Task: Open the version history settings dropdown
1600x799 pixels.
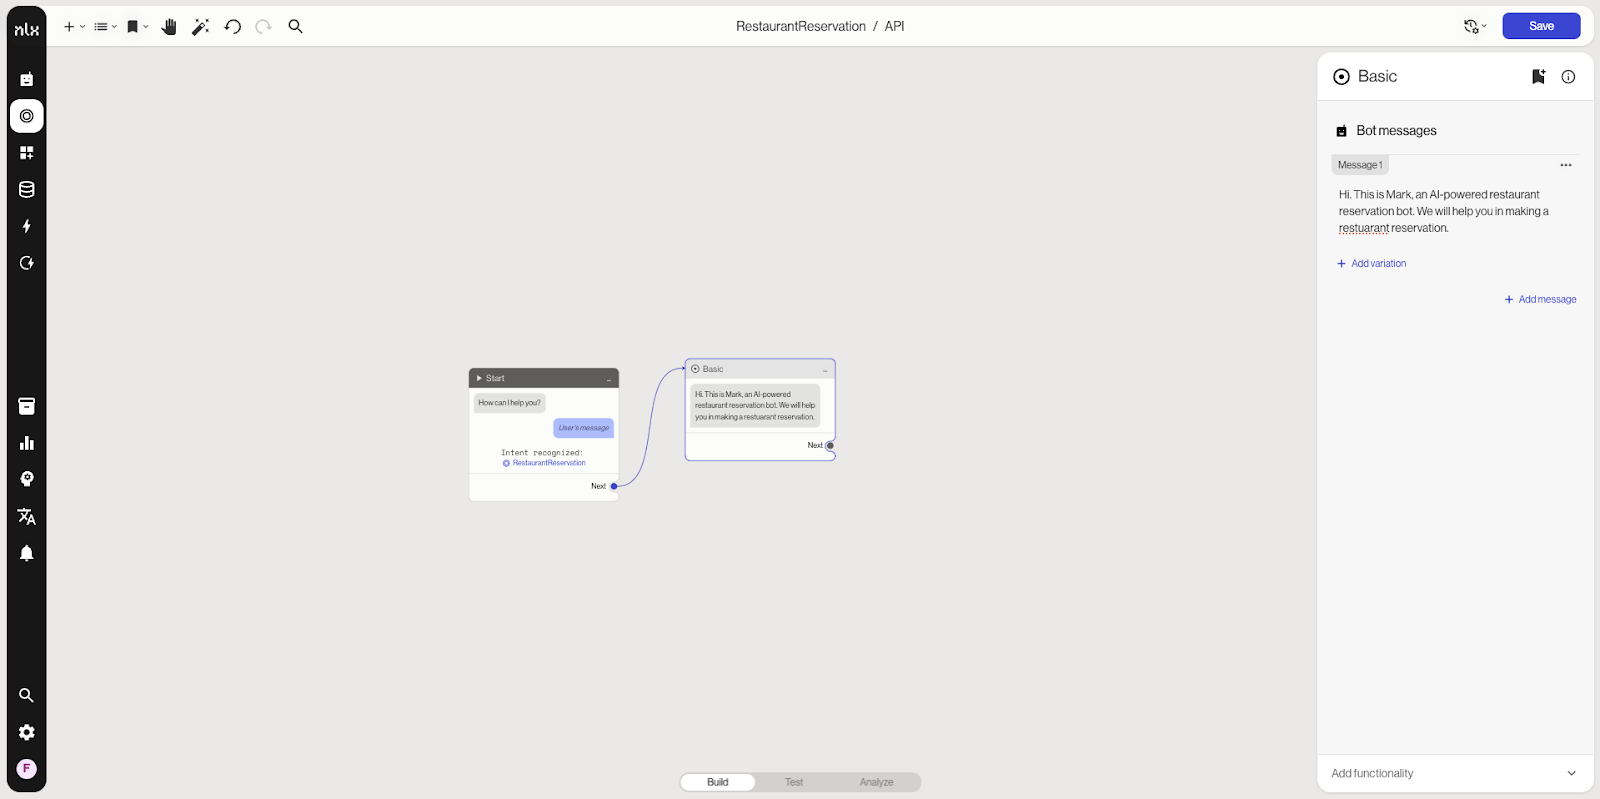Action: [x=1475, y=27]
